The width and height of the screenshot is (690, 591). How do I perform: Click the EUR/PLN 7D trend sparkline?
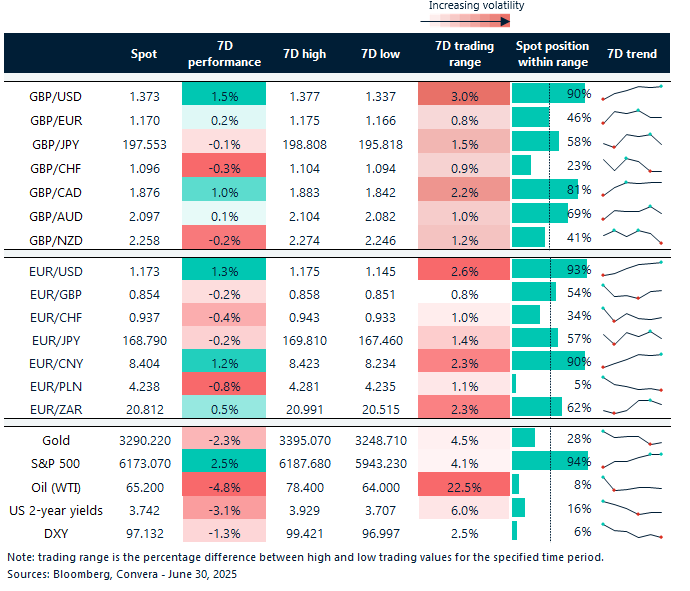click(x=632, y=384)
